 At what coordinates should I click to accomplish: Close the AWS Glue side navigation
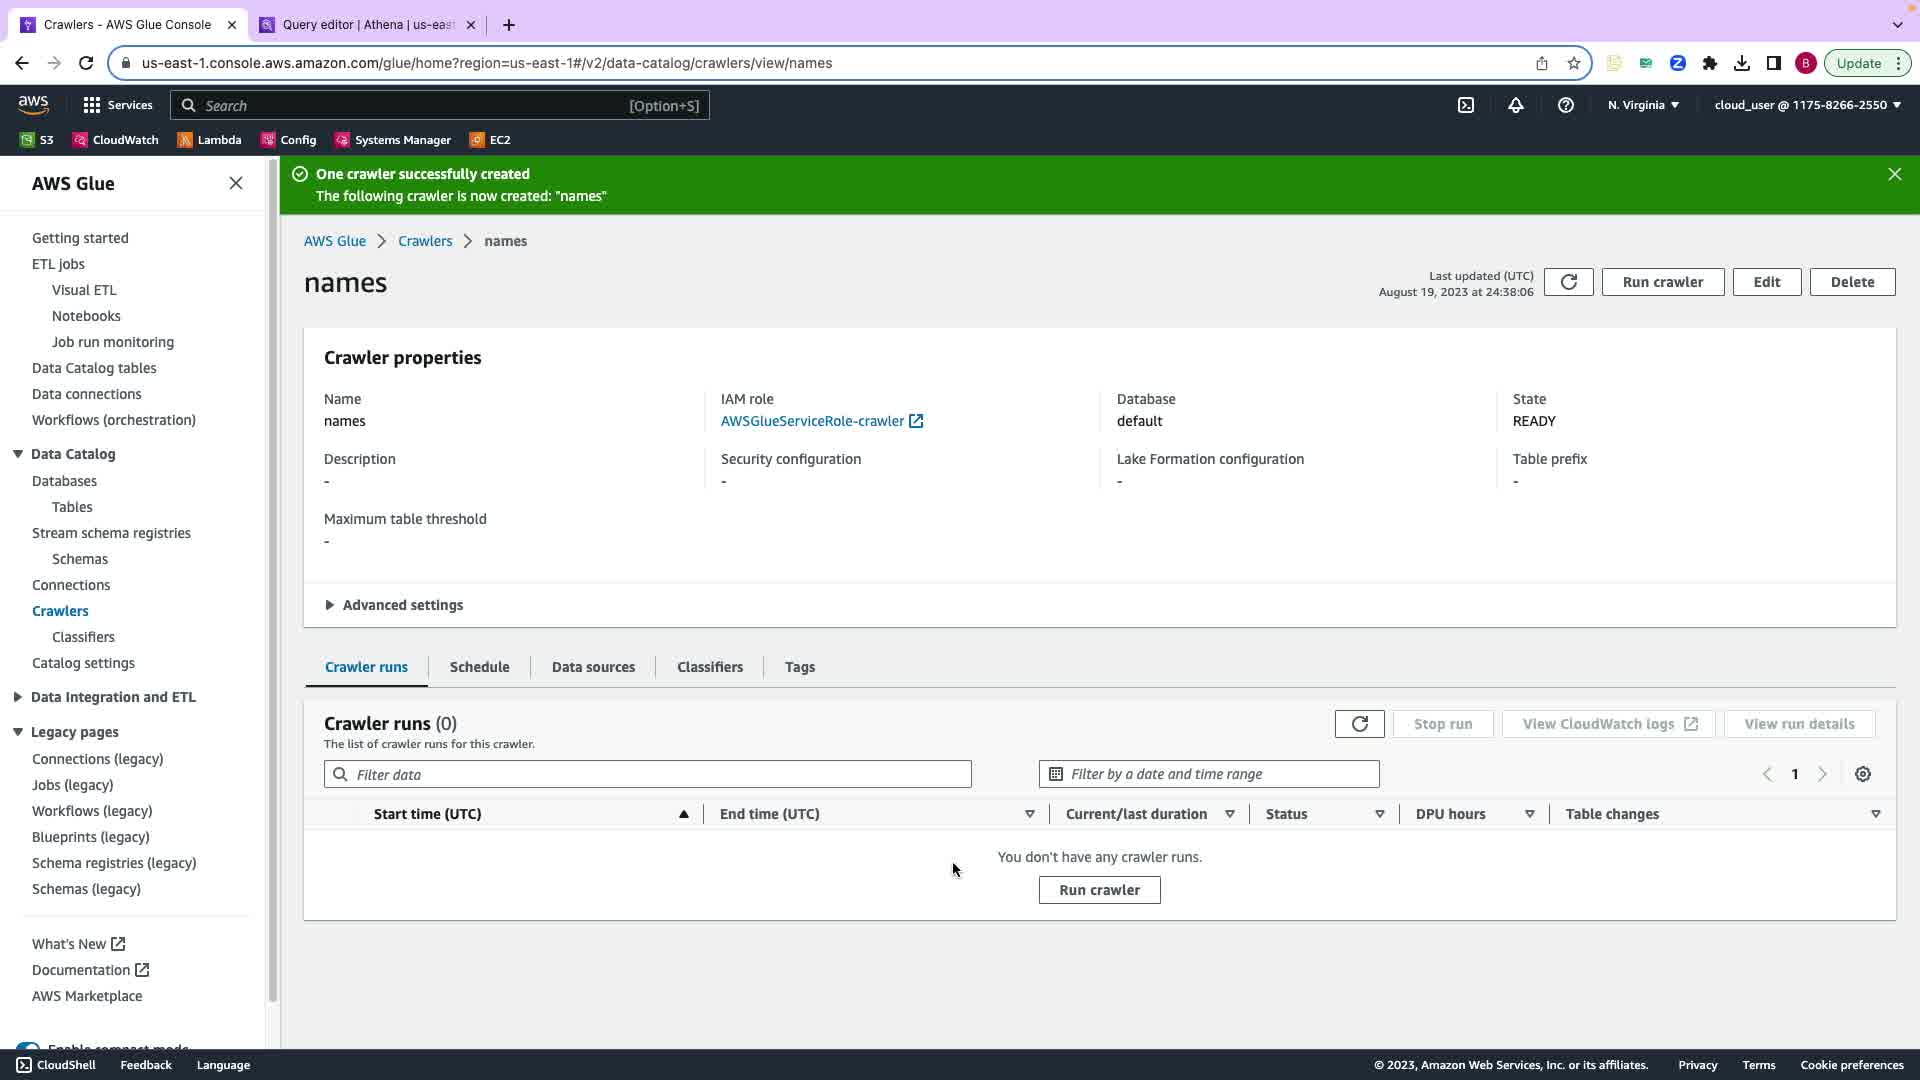(236, 183)
